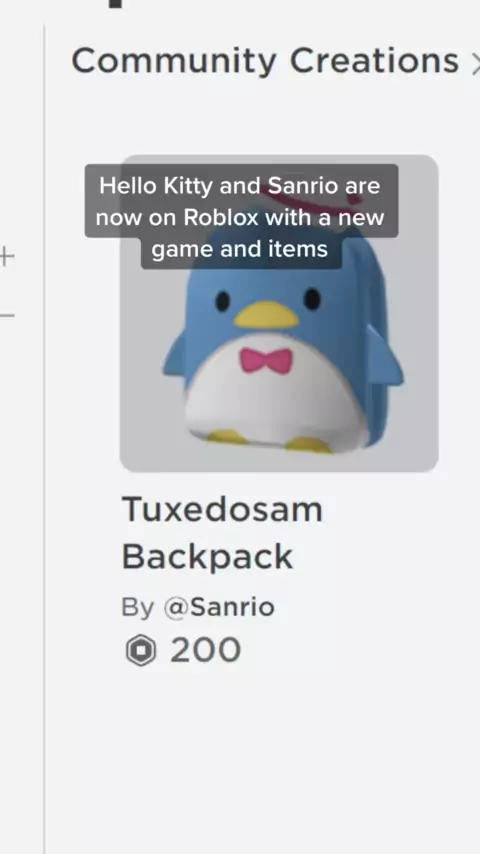Select the Tuxedosam title text
480x854 pixels.
pos(222,510)
